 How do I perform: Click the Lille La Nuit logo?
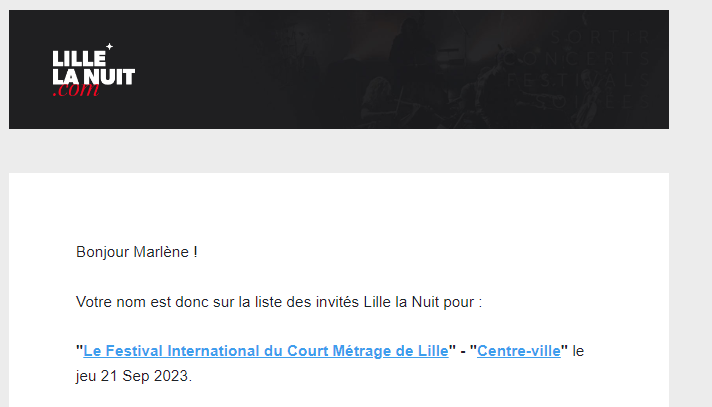[94, 70]
